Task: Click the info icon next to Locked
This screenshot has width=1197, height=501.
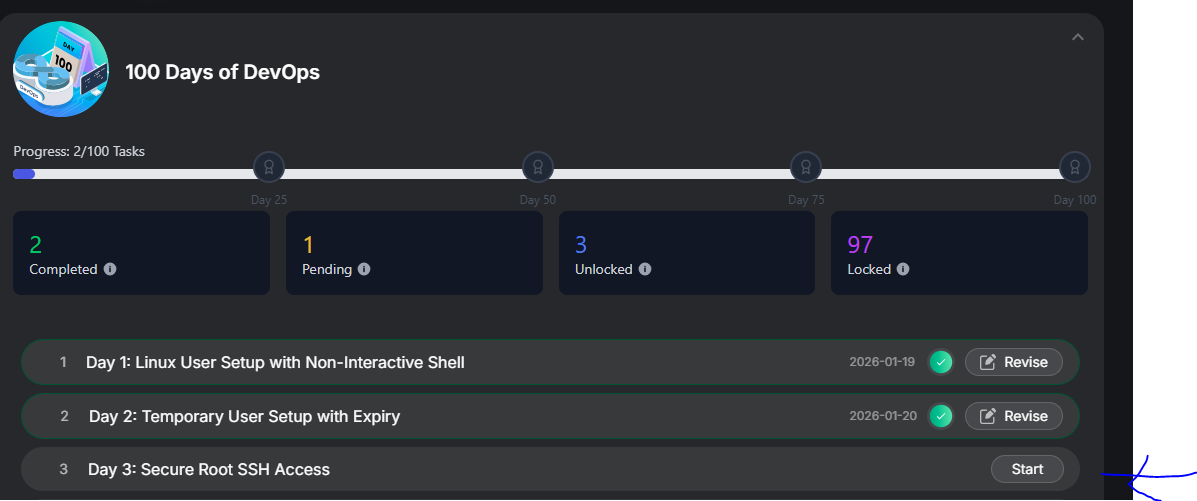Action: (x=903, y=269)
